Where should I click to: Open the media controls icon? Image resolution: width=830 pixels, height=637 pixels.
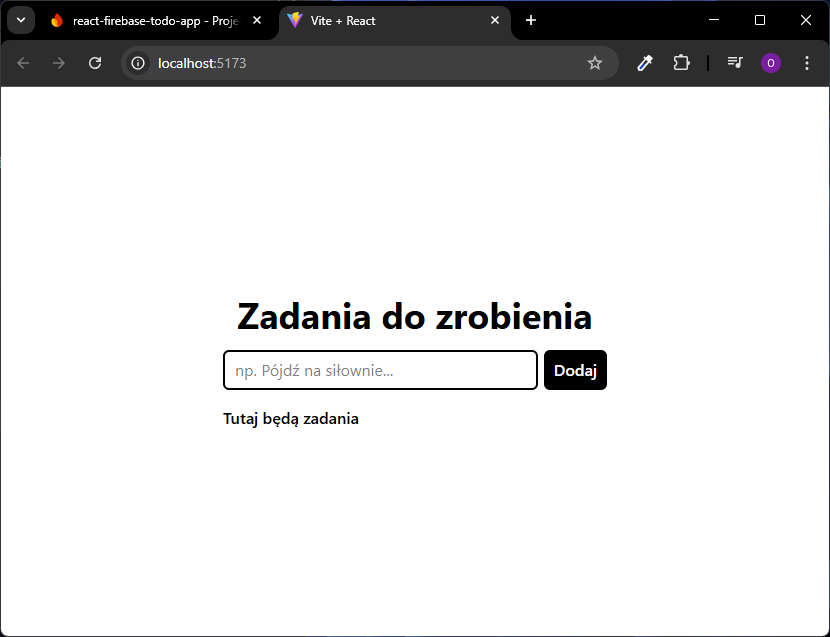click(x=735, y=63)
